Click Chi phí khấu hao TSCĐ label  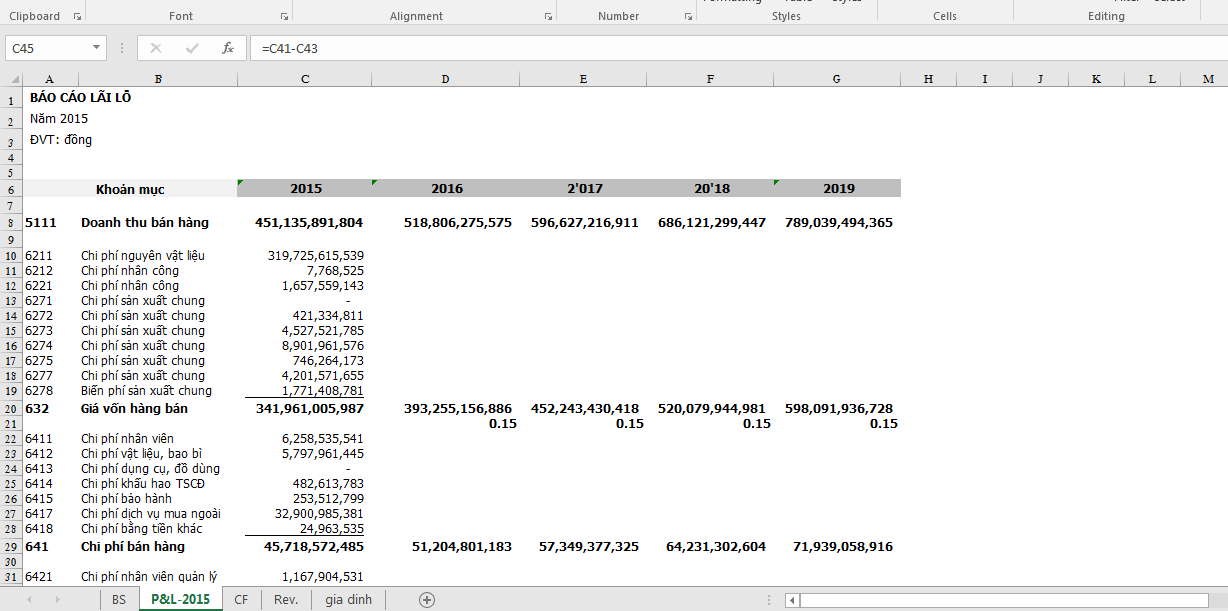tap(143, 484)
